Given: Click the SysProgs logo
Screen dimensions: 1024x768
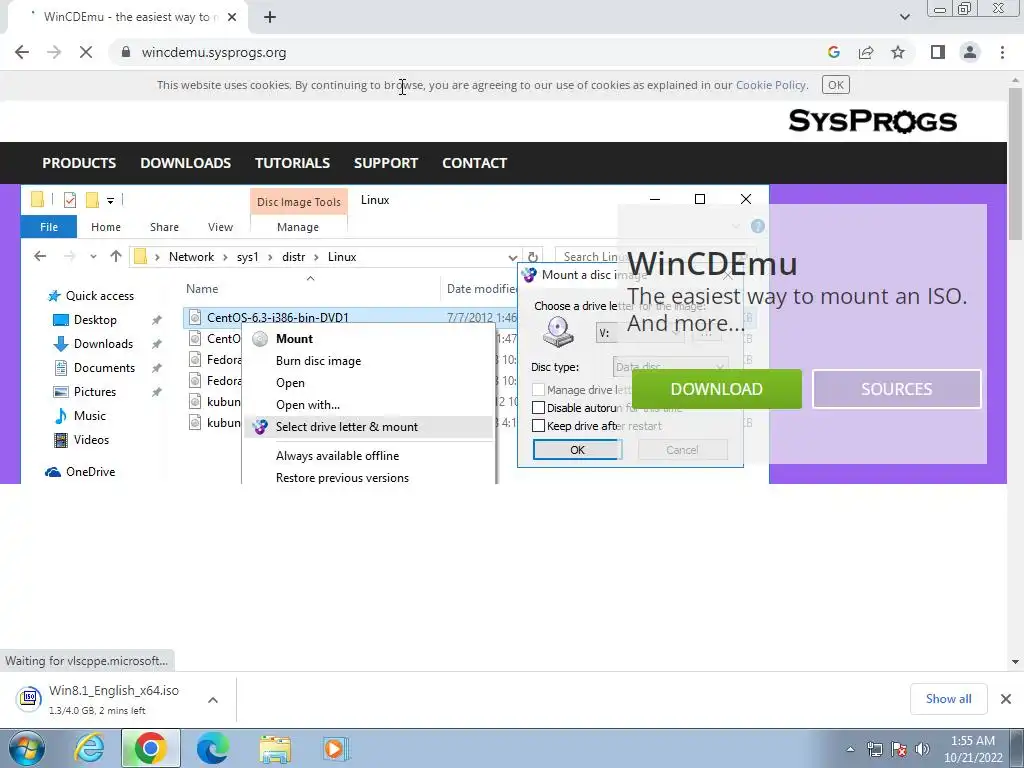Looking at the screenshot, I should [x=872, y=121].
